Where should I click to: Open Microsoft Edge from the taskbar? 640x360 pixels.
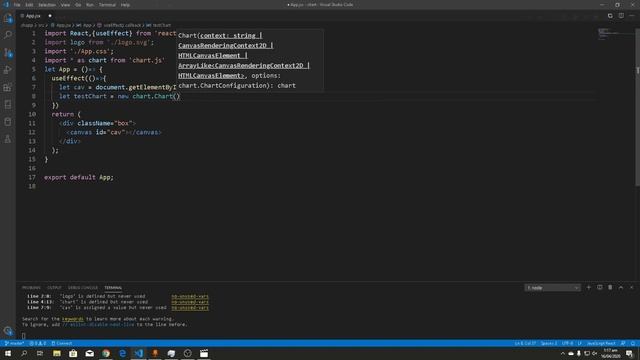click(x=122, y=353)
